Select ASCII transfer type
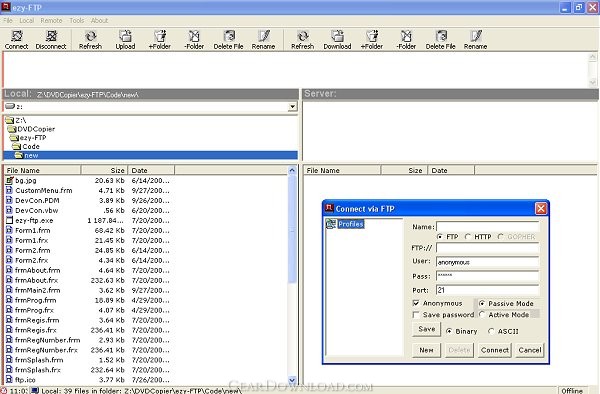The width and height of the screenshot is (600, 394). (491, 331)
